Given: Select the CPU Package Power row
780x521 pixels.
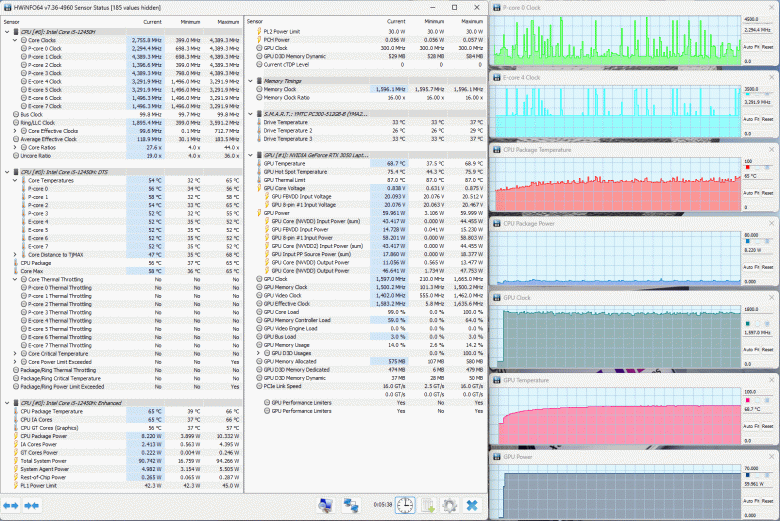Looking at the screenshot, I should tap(45, 436).
